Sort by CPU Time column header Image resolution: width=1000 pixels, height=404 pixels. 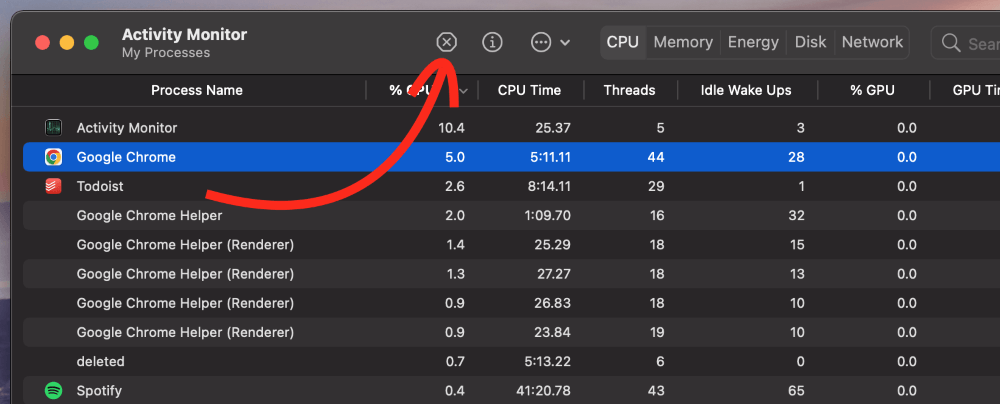(529, 90)
